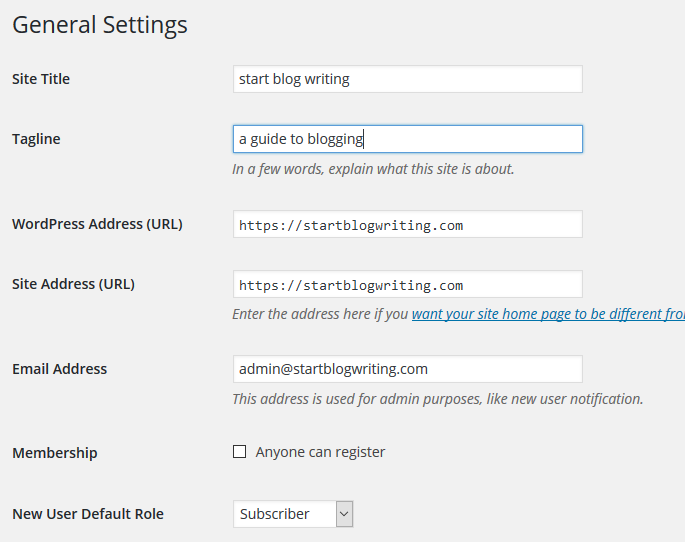Click the Site Address (URL) label
The width and height of the screenshot is (685, 542).
[x=73, y=284]
